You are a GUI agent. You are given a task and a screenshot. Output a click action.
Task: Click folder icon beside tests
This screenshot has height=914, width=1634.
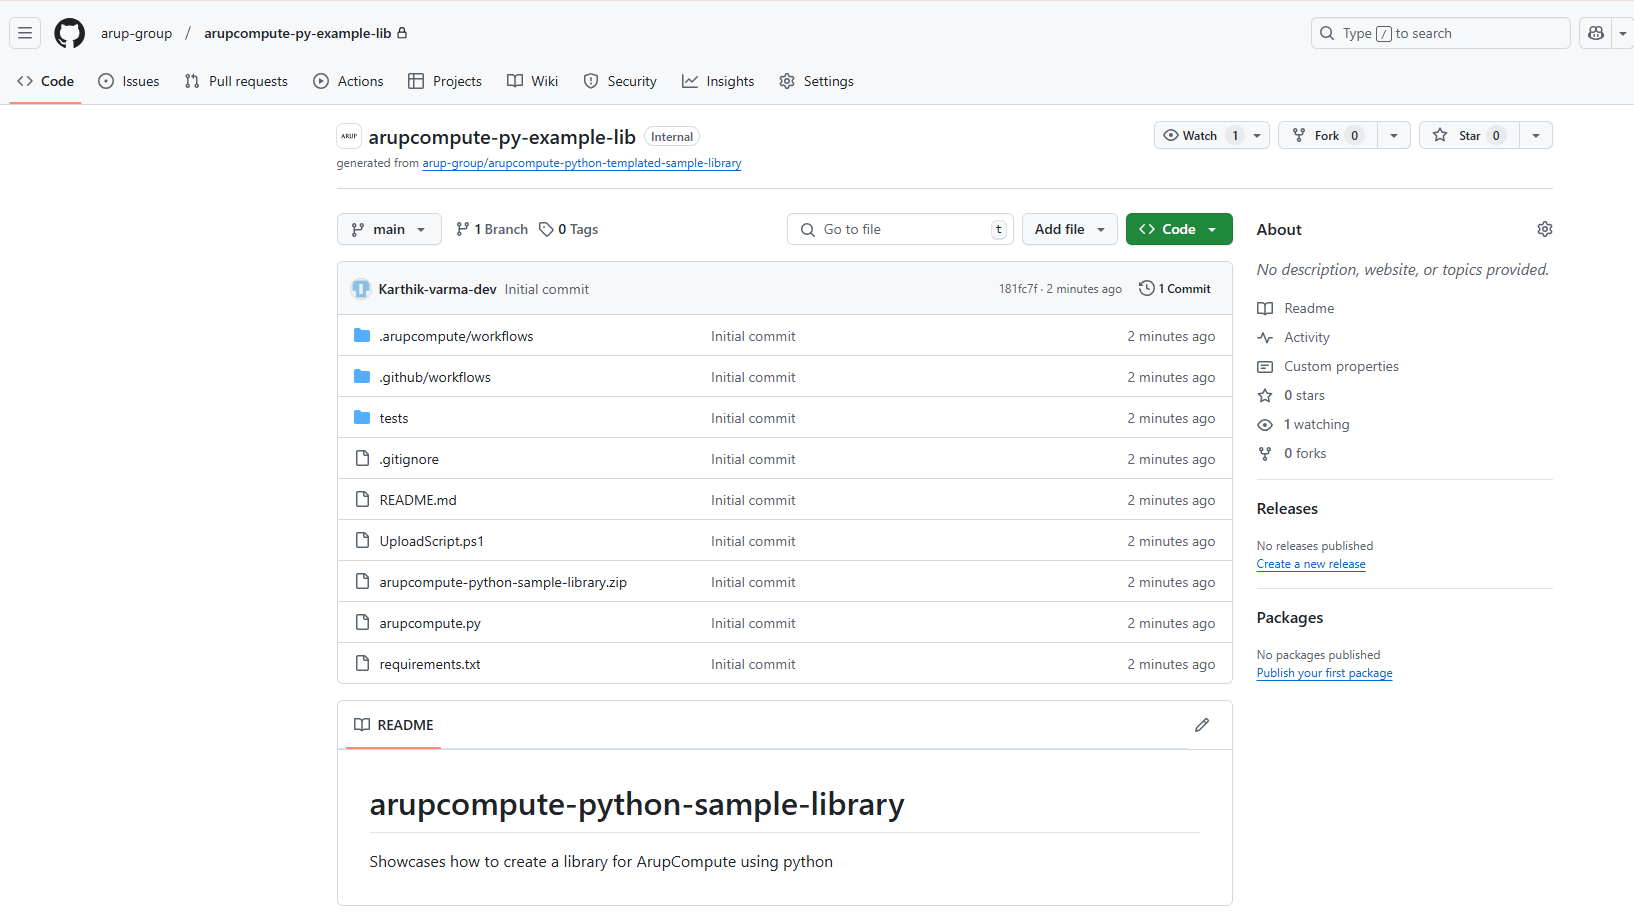click(362, 417)
